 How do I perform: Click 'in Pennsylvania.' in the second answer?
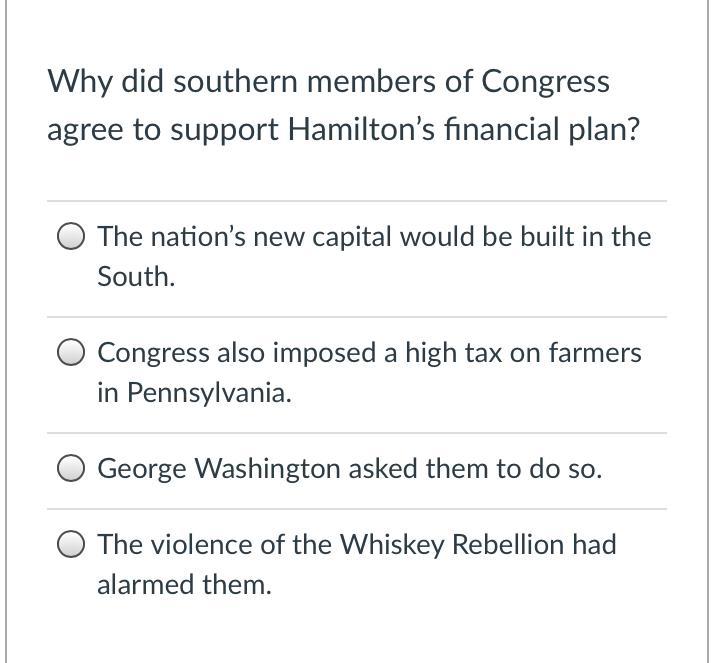click(x=194, y=393)
